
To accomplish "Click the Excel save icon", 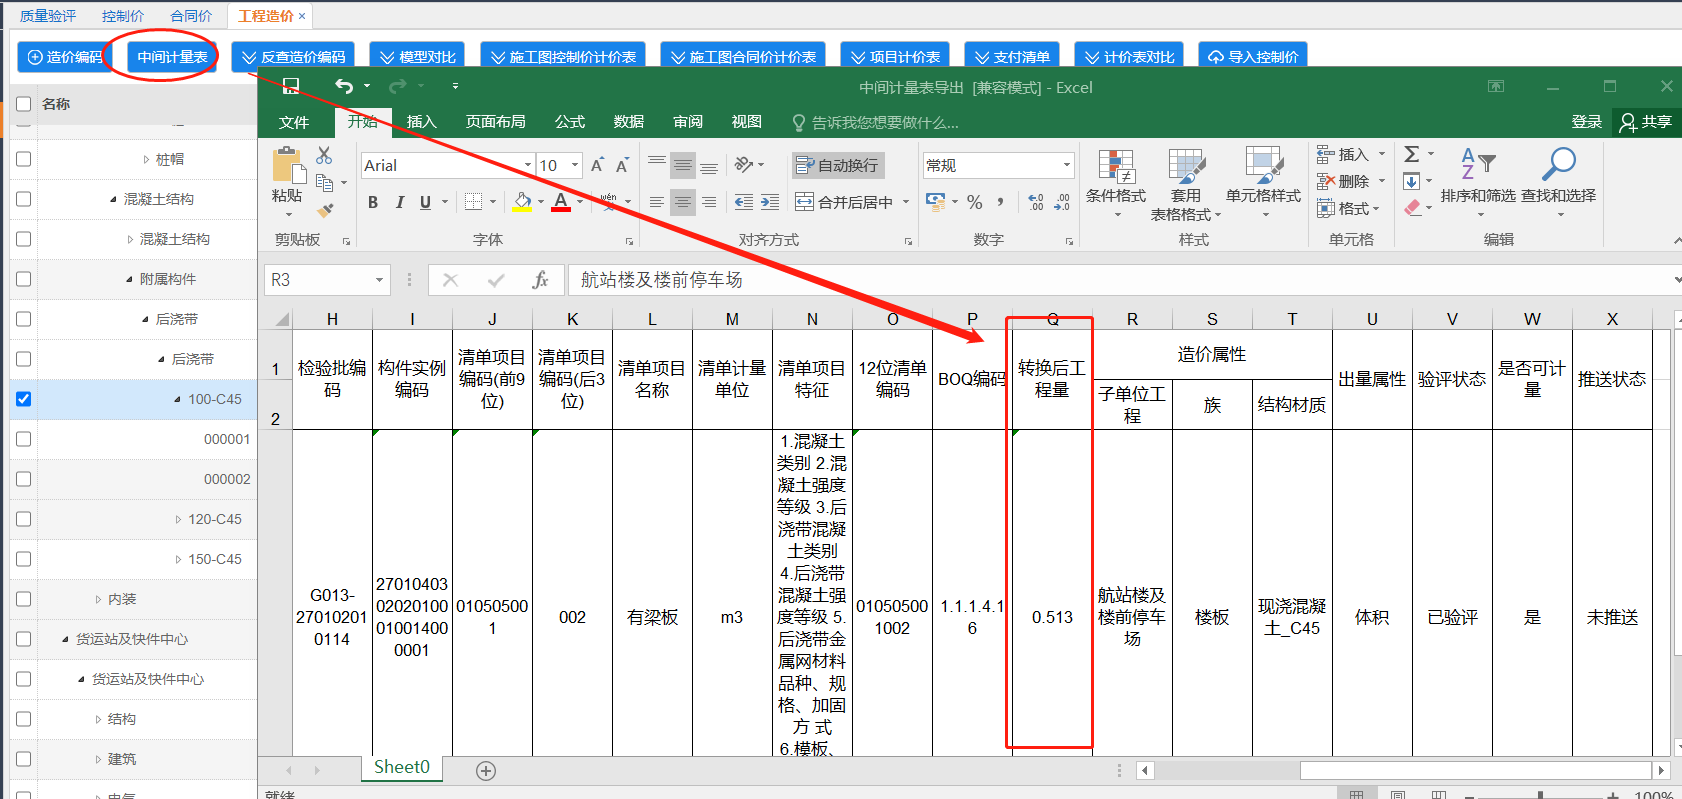I will coord(291,86).
